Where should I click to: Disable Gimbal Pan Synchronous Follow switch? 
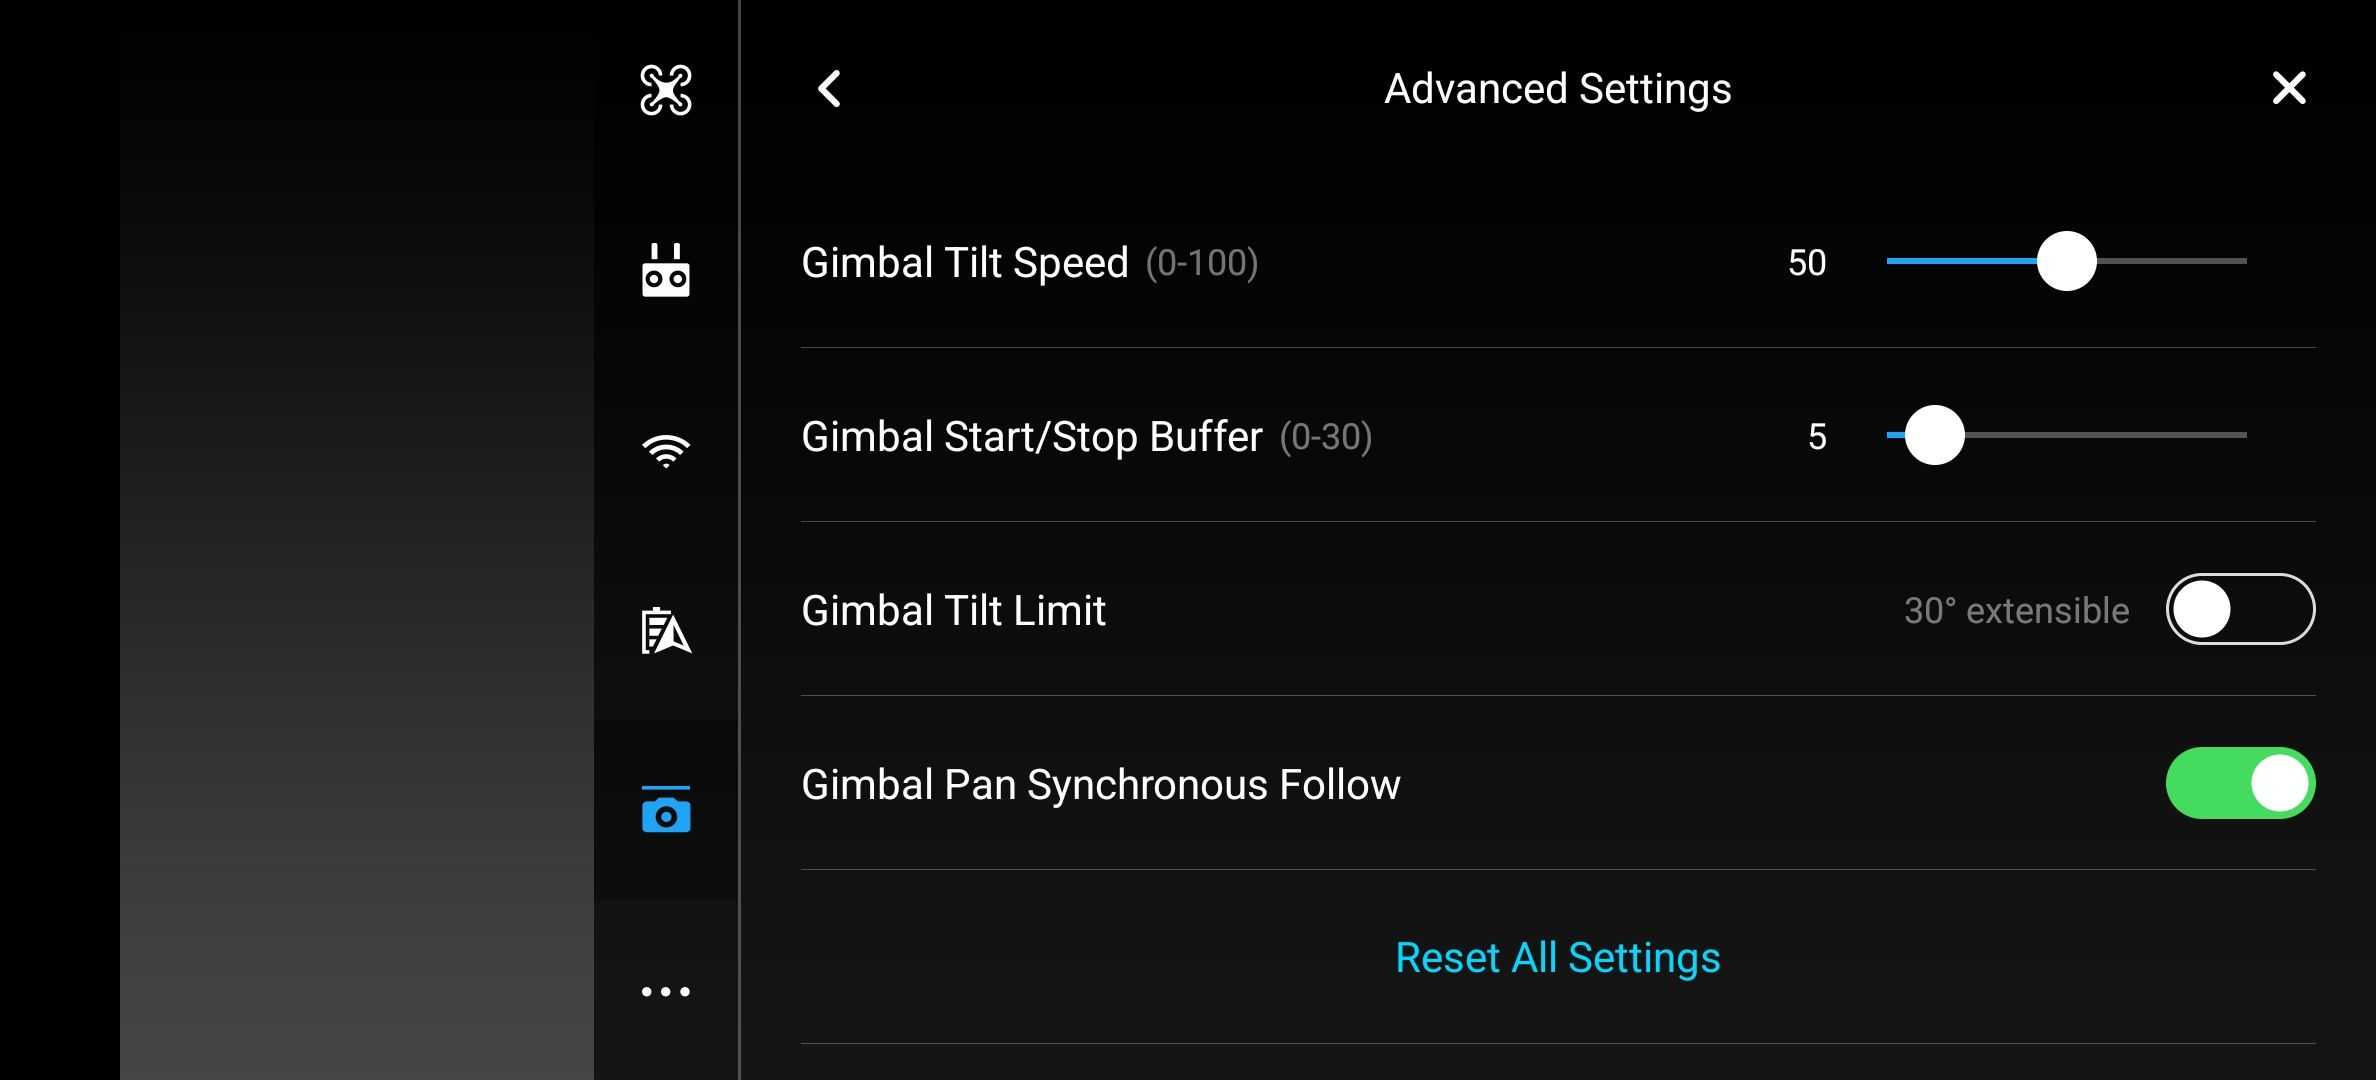(x=2240, y=783)
